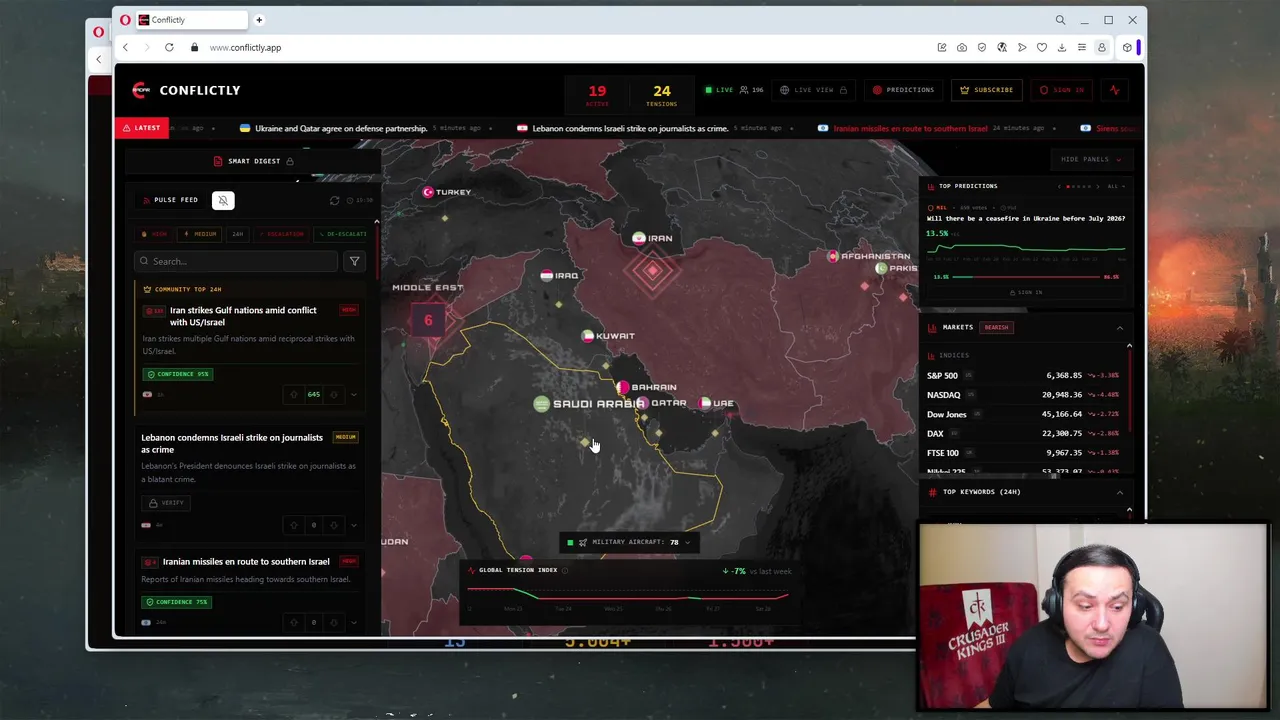Click Sign In under the Ukraine prediction
The width and height of the screenshot is (1280, 720).
[x=1025, y=292]
